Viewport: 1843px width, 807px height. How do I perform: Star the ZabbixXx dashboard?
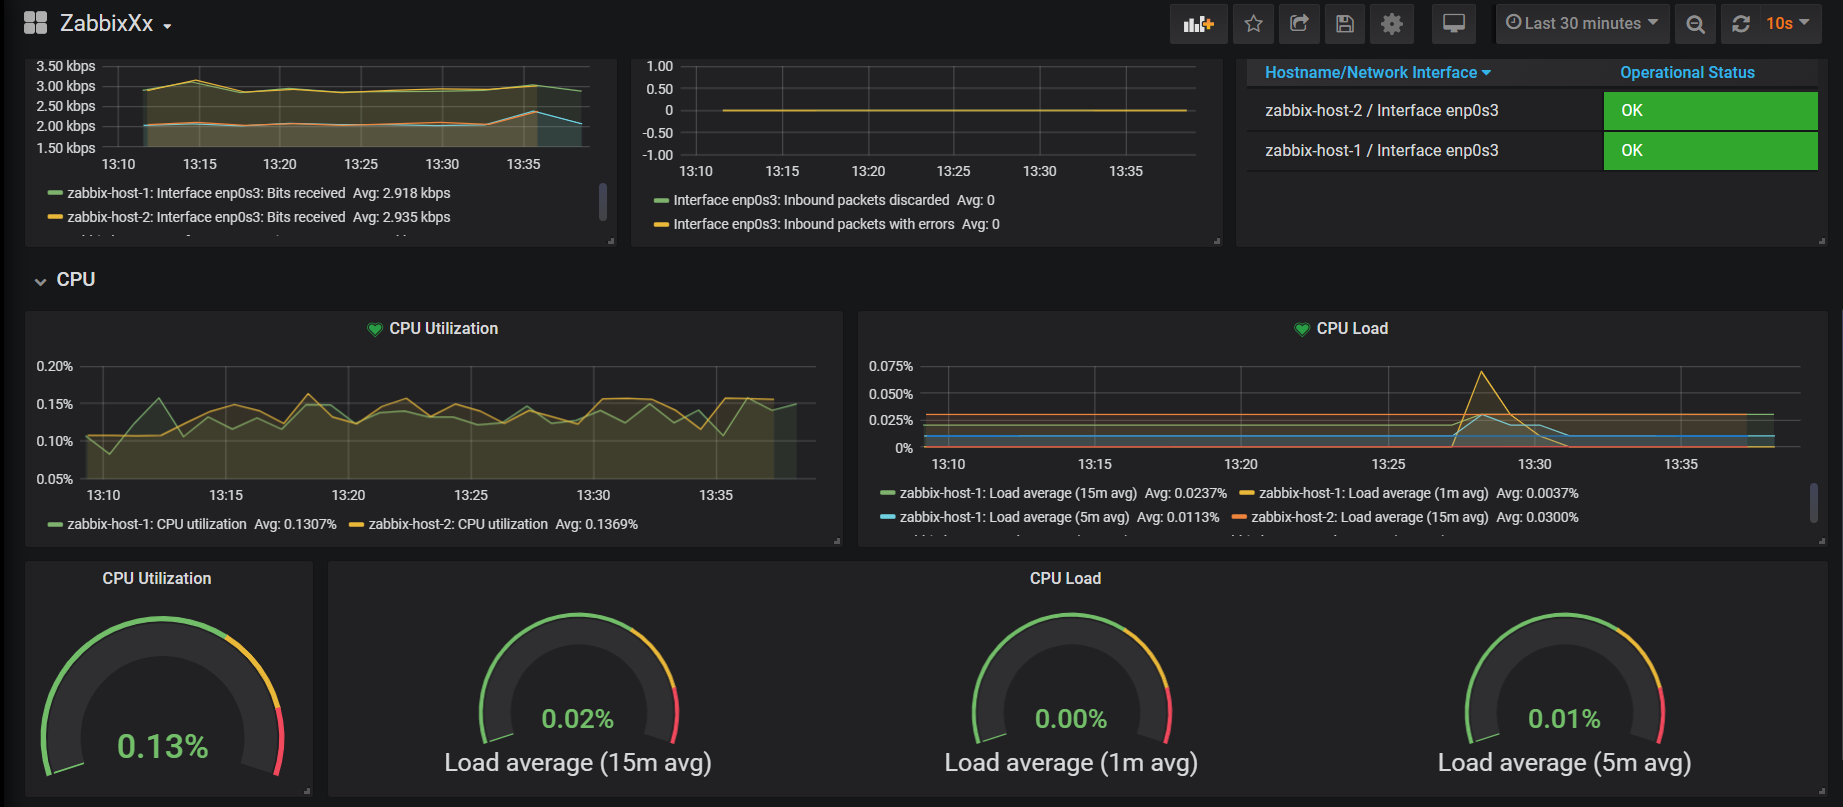pyautogui.click(x=1253, y=24)
